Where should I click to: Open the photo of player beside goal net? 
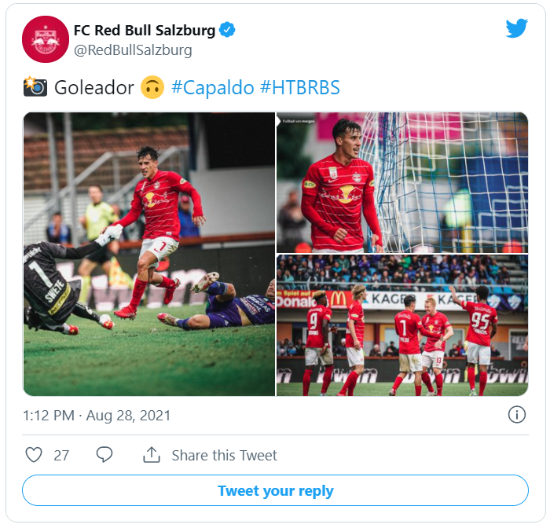click(x=402, y=182)
